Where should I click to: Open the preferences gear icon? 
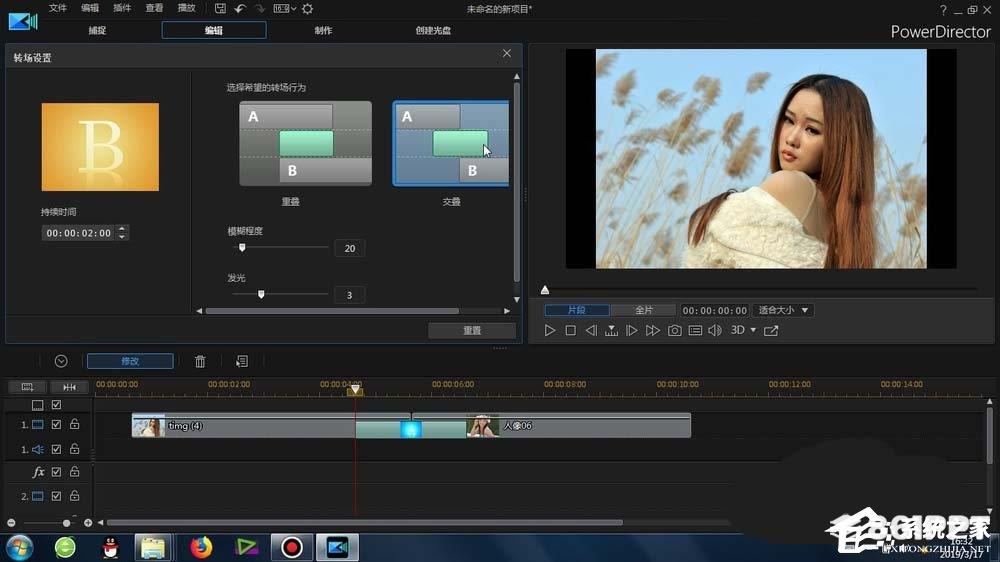307,9
